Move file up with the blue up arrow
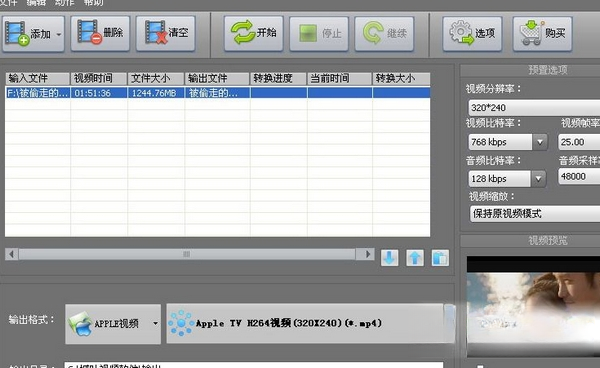 [415, 258]
